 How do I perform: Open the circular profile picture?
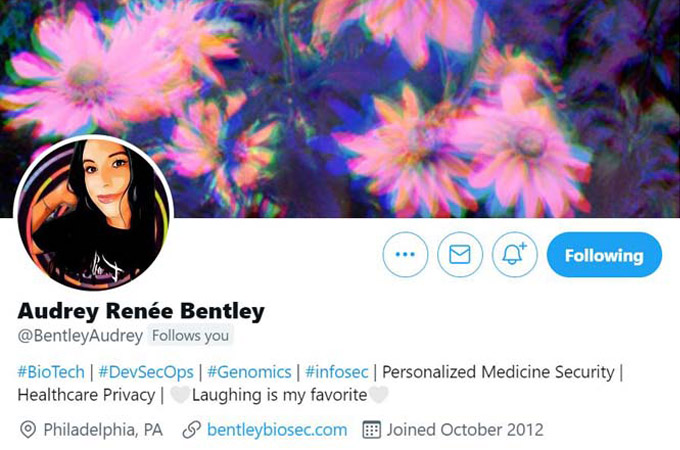point(94,214)
